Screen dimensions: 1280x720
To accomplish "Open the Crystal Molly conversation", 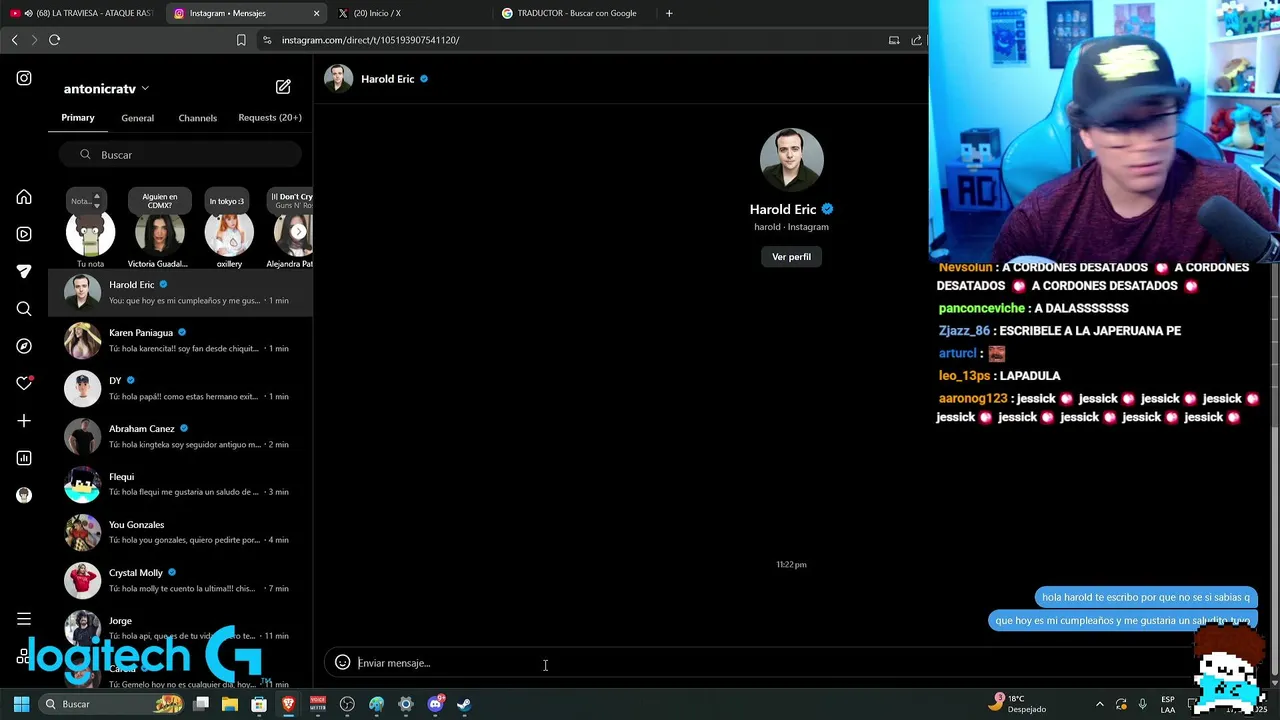I will click(180, 580).
